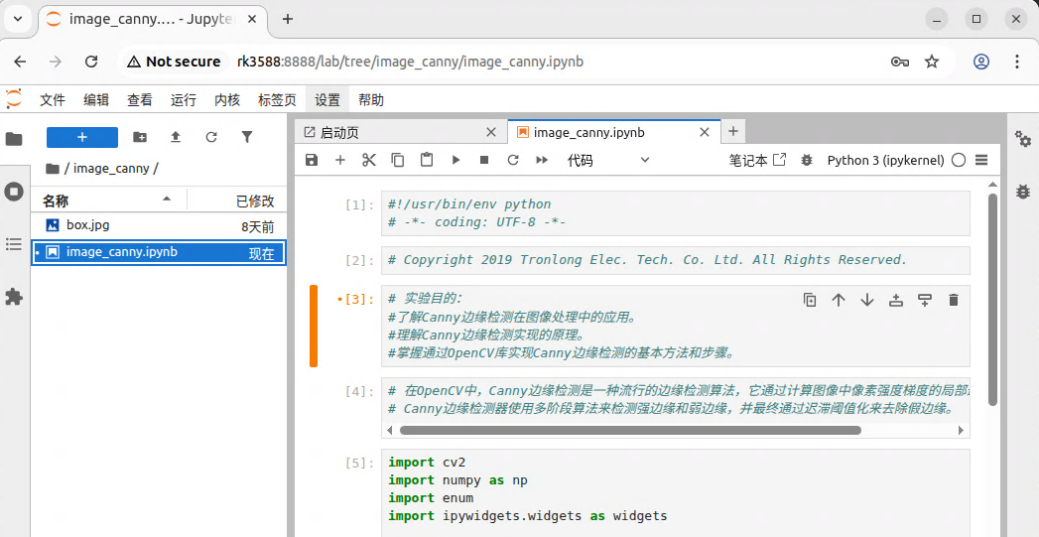The image size is (1039, 537).
Task: Run the selected cell
Action: coord(456,160)
